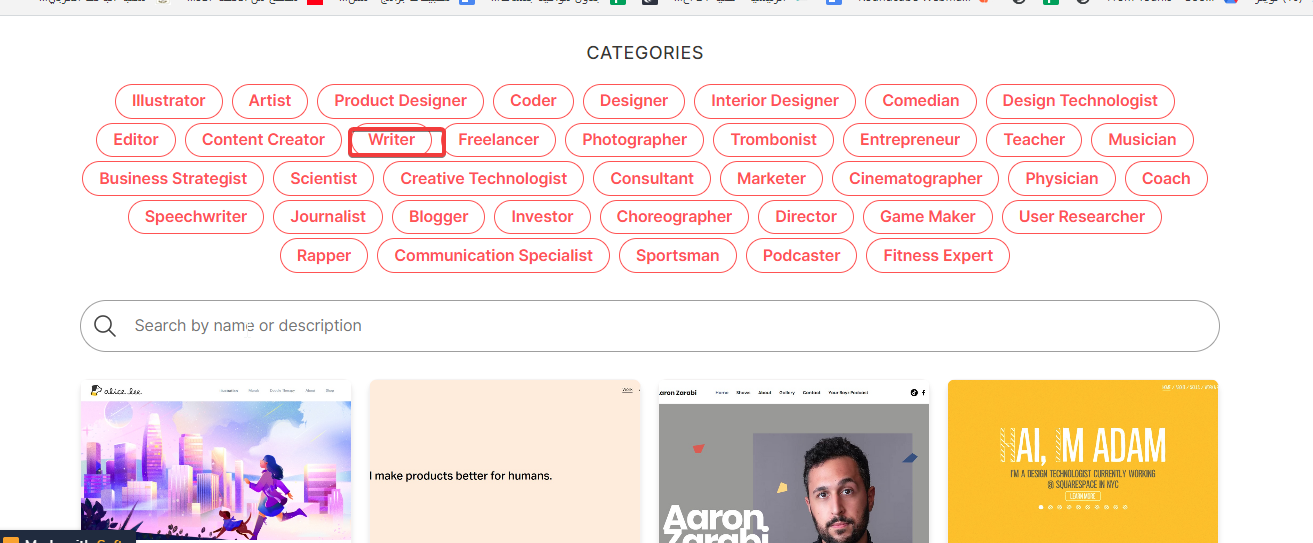Select the Communication Specialist tag
The image size is (1313, 543).
(x=493, y=256)
